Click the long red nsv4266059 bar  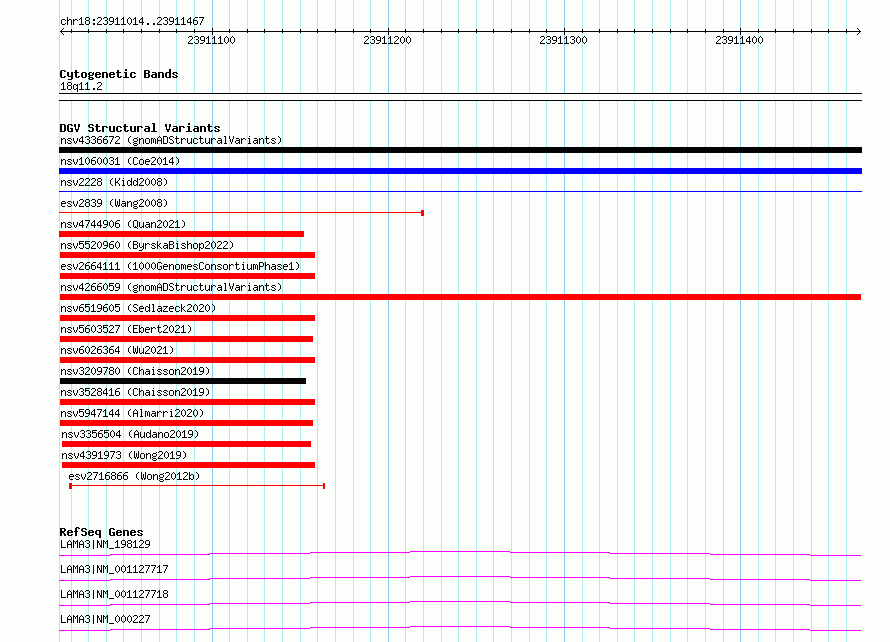460,297
